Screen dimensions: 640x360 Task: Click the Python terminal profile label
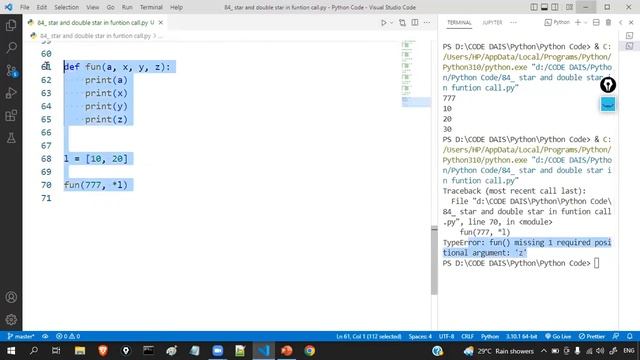557,22
